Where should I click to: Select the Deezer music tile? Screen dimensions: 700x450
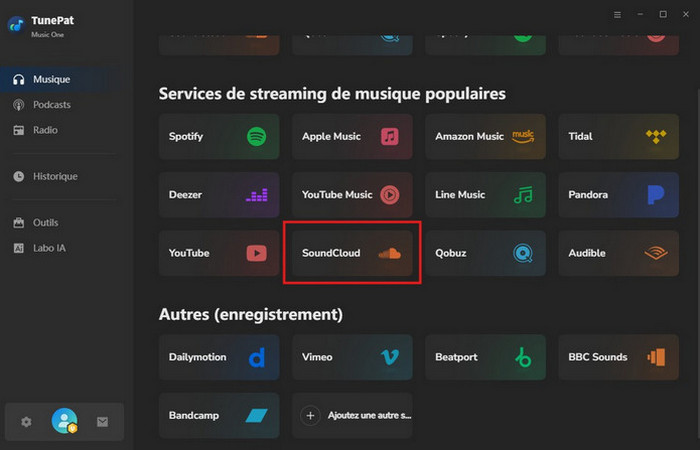point(218,195)
